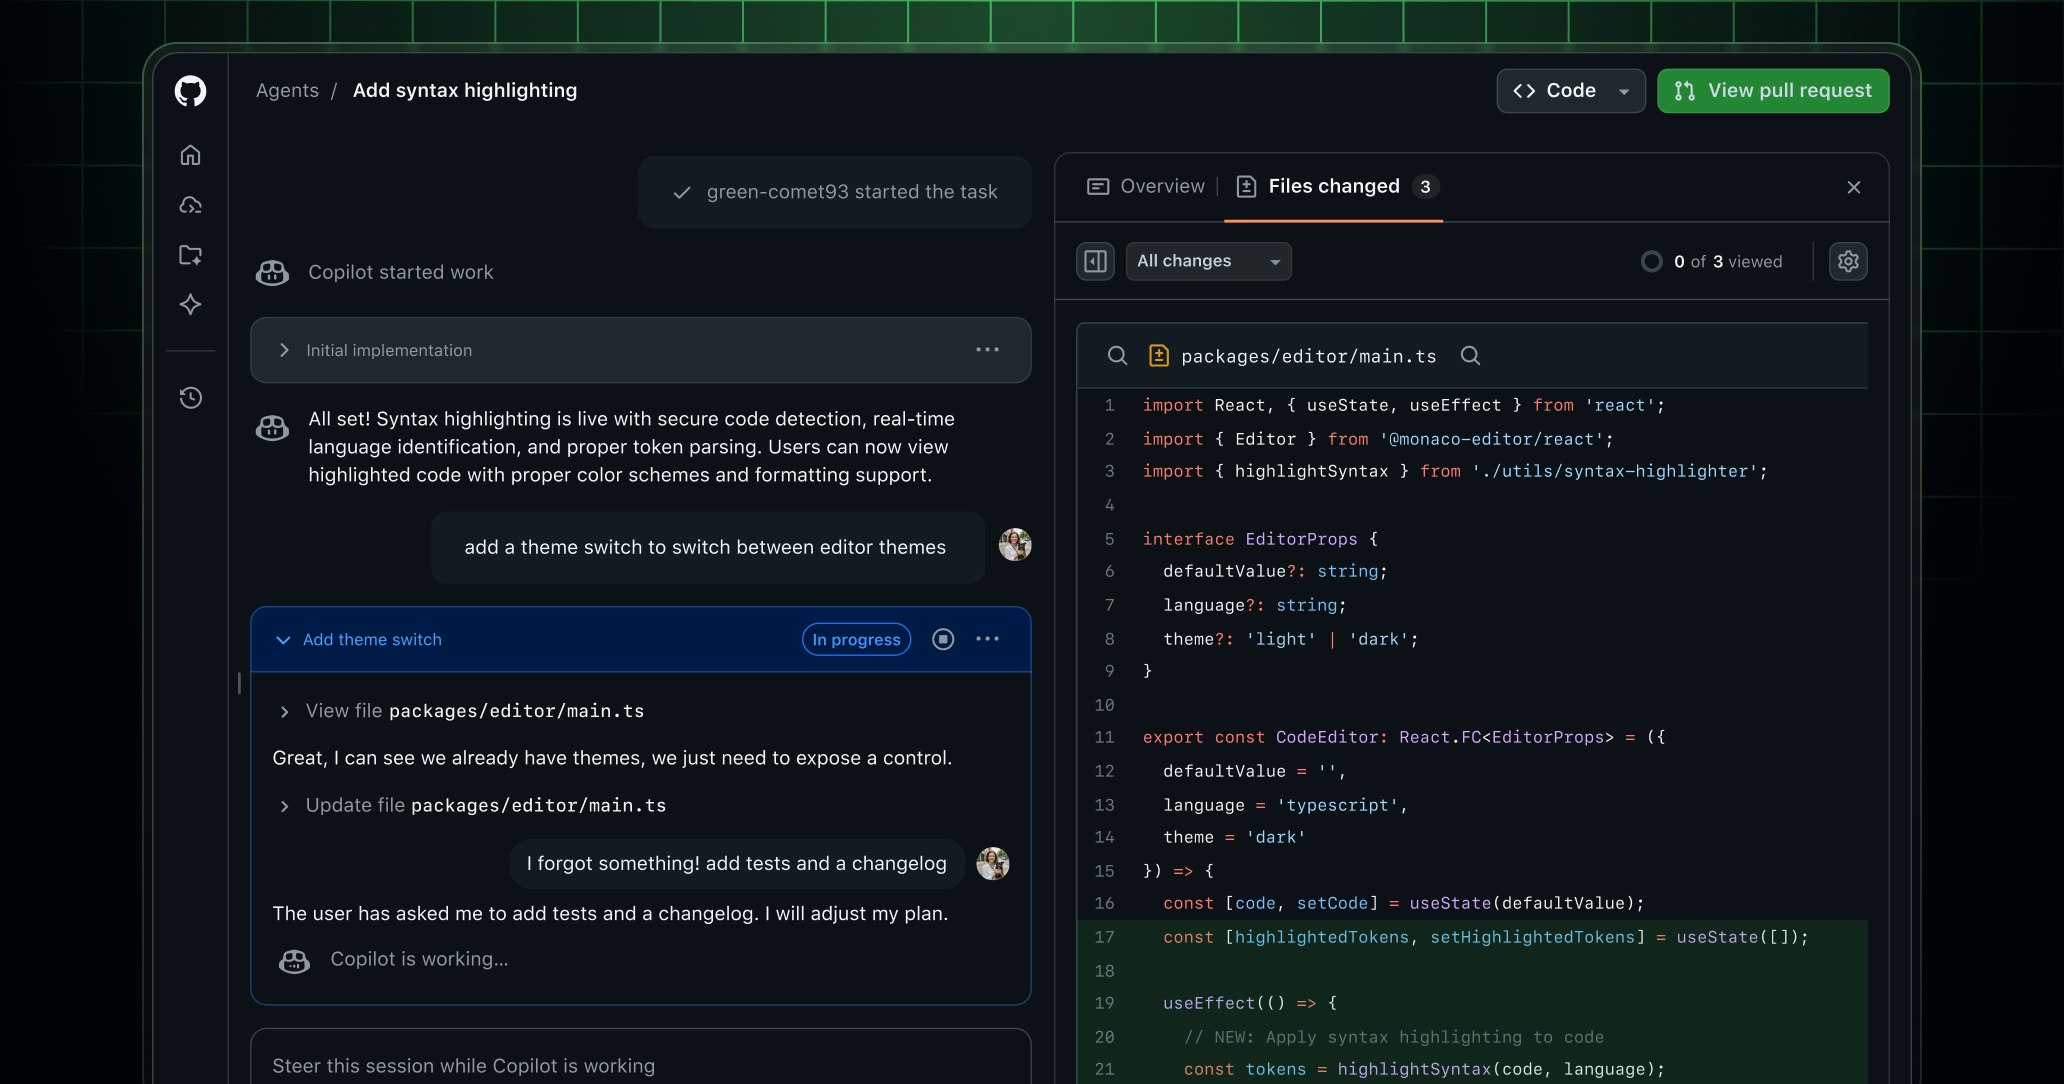Mark the 0 of 3 viewed circle
Screen dimensions: 2064x1084
(x=1652, y=261)
